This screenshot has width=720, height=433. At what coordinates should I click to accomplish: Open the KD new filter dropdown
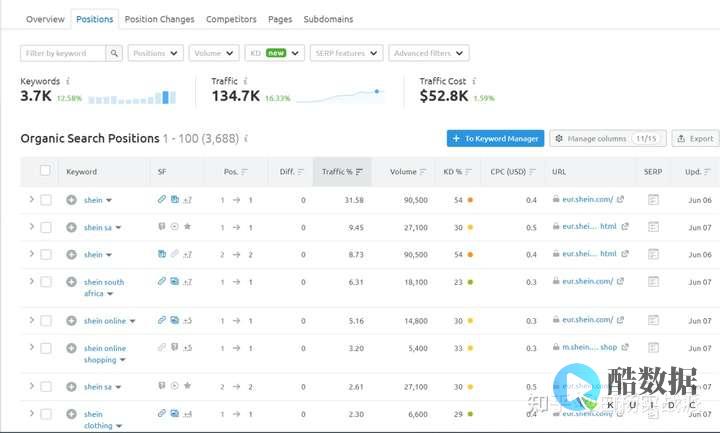(275, 53)
